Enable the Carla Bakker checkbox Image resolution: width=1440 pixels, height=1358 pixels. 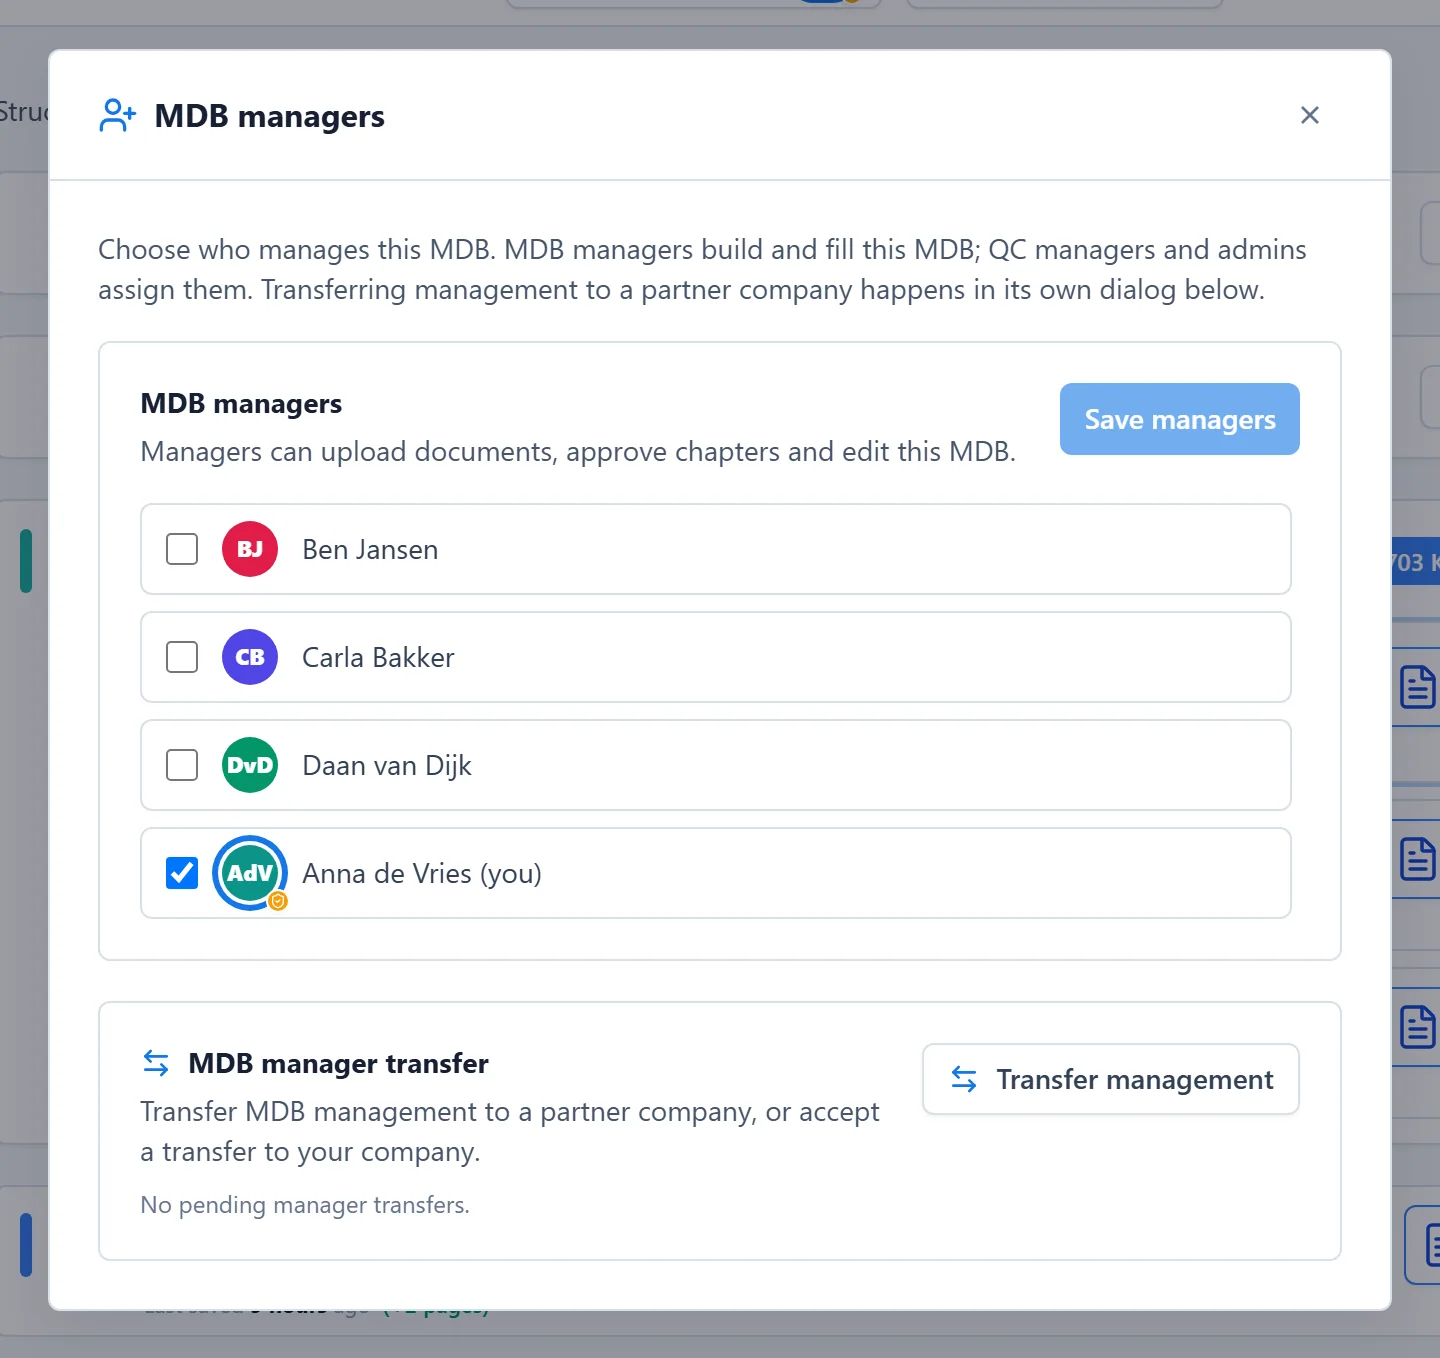[x=182, y=657]
